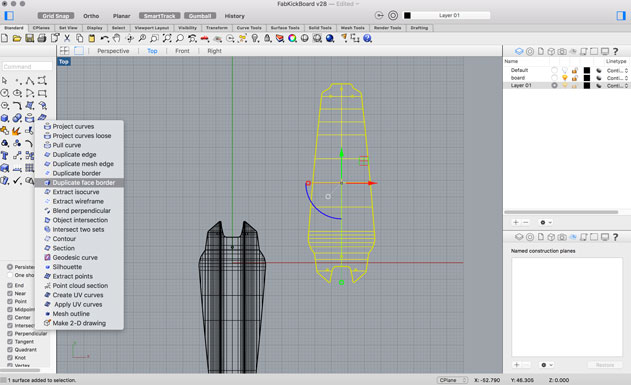
Task: Toggle the Quadrant object snap checkbox
Action: [10, 349]
